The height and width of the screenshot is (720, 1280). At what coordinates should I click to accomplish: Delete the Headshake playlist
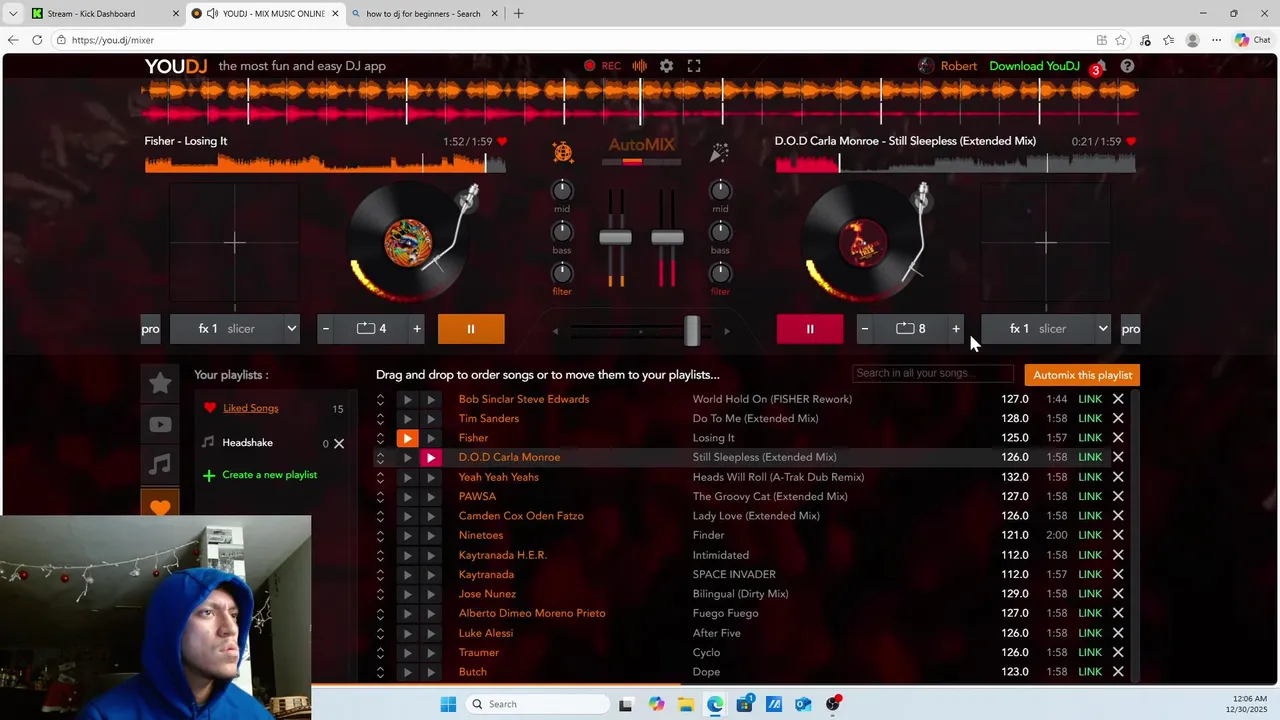pos(339,443)
